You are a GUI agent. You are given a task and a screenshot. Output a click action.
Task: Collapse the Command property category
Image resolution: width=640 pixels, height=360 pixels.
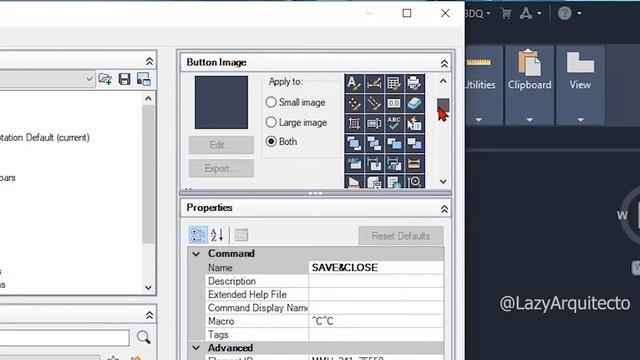pyautogui.click(x=196, y=254)
